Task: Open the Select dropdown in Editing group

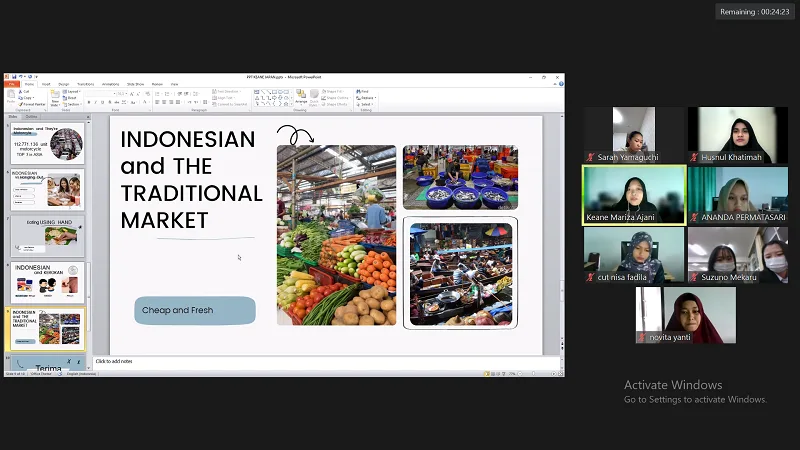Action: pyautogui.click(x=366, y=104)
